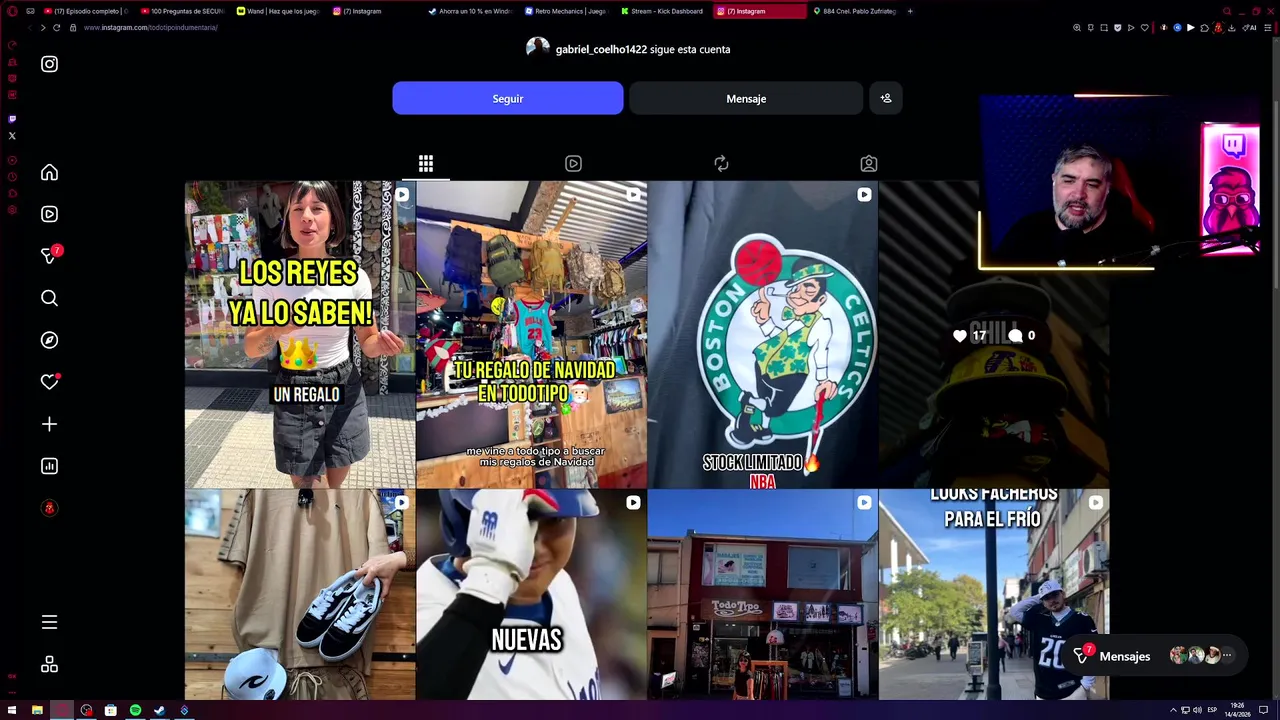Switch to '100 Preguntas de SECUN' tab

click(181, 11)
